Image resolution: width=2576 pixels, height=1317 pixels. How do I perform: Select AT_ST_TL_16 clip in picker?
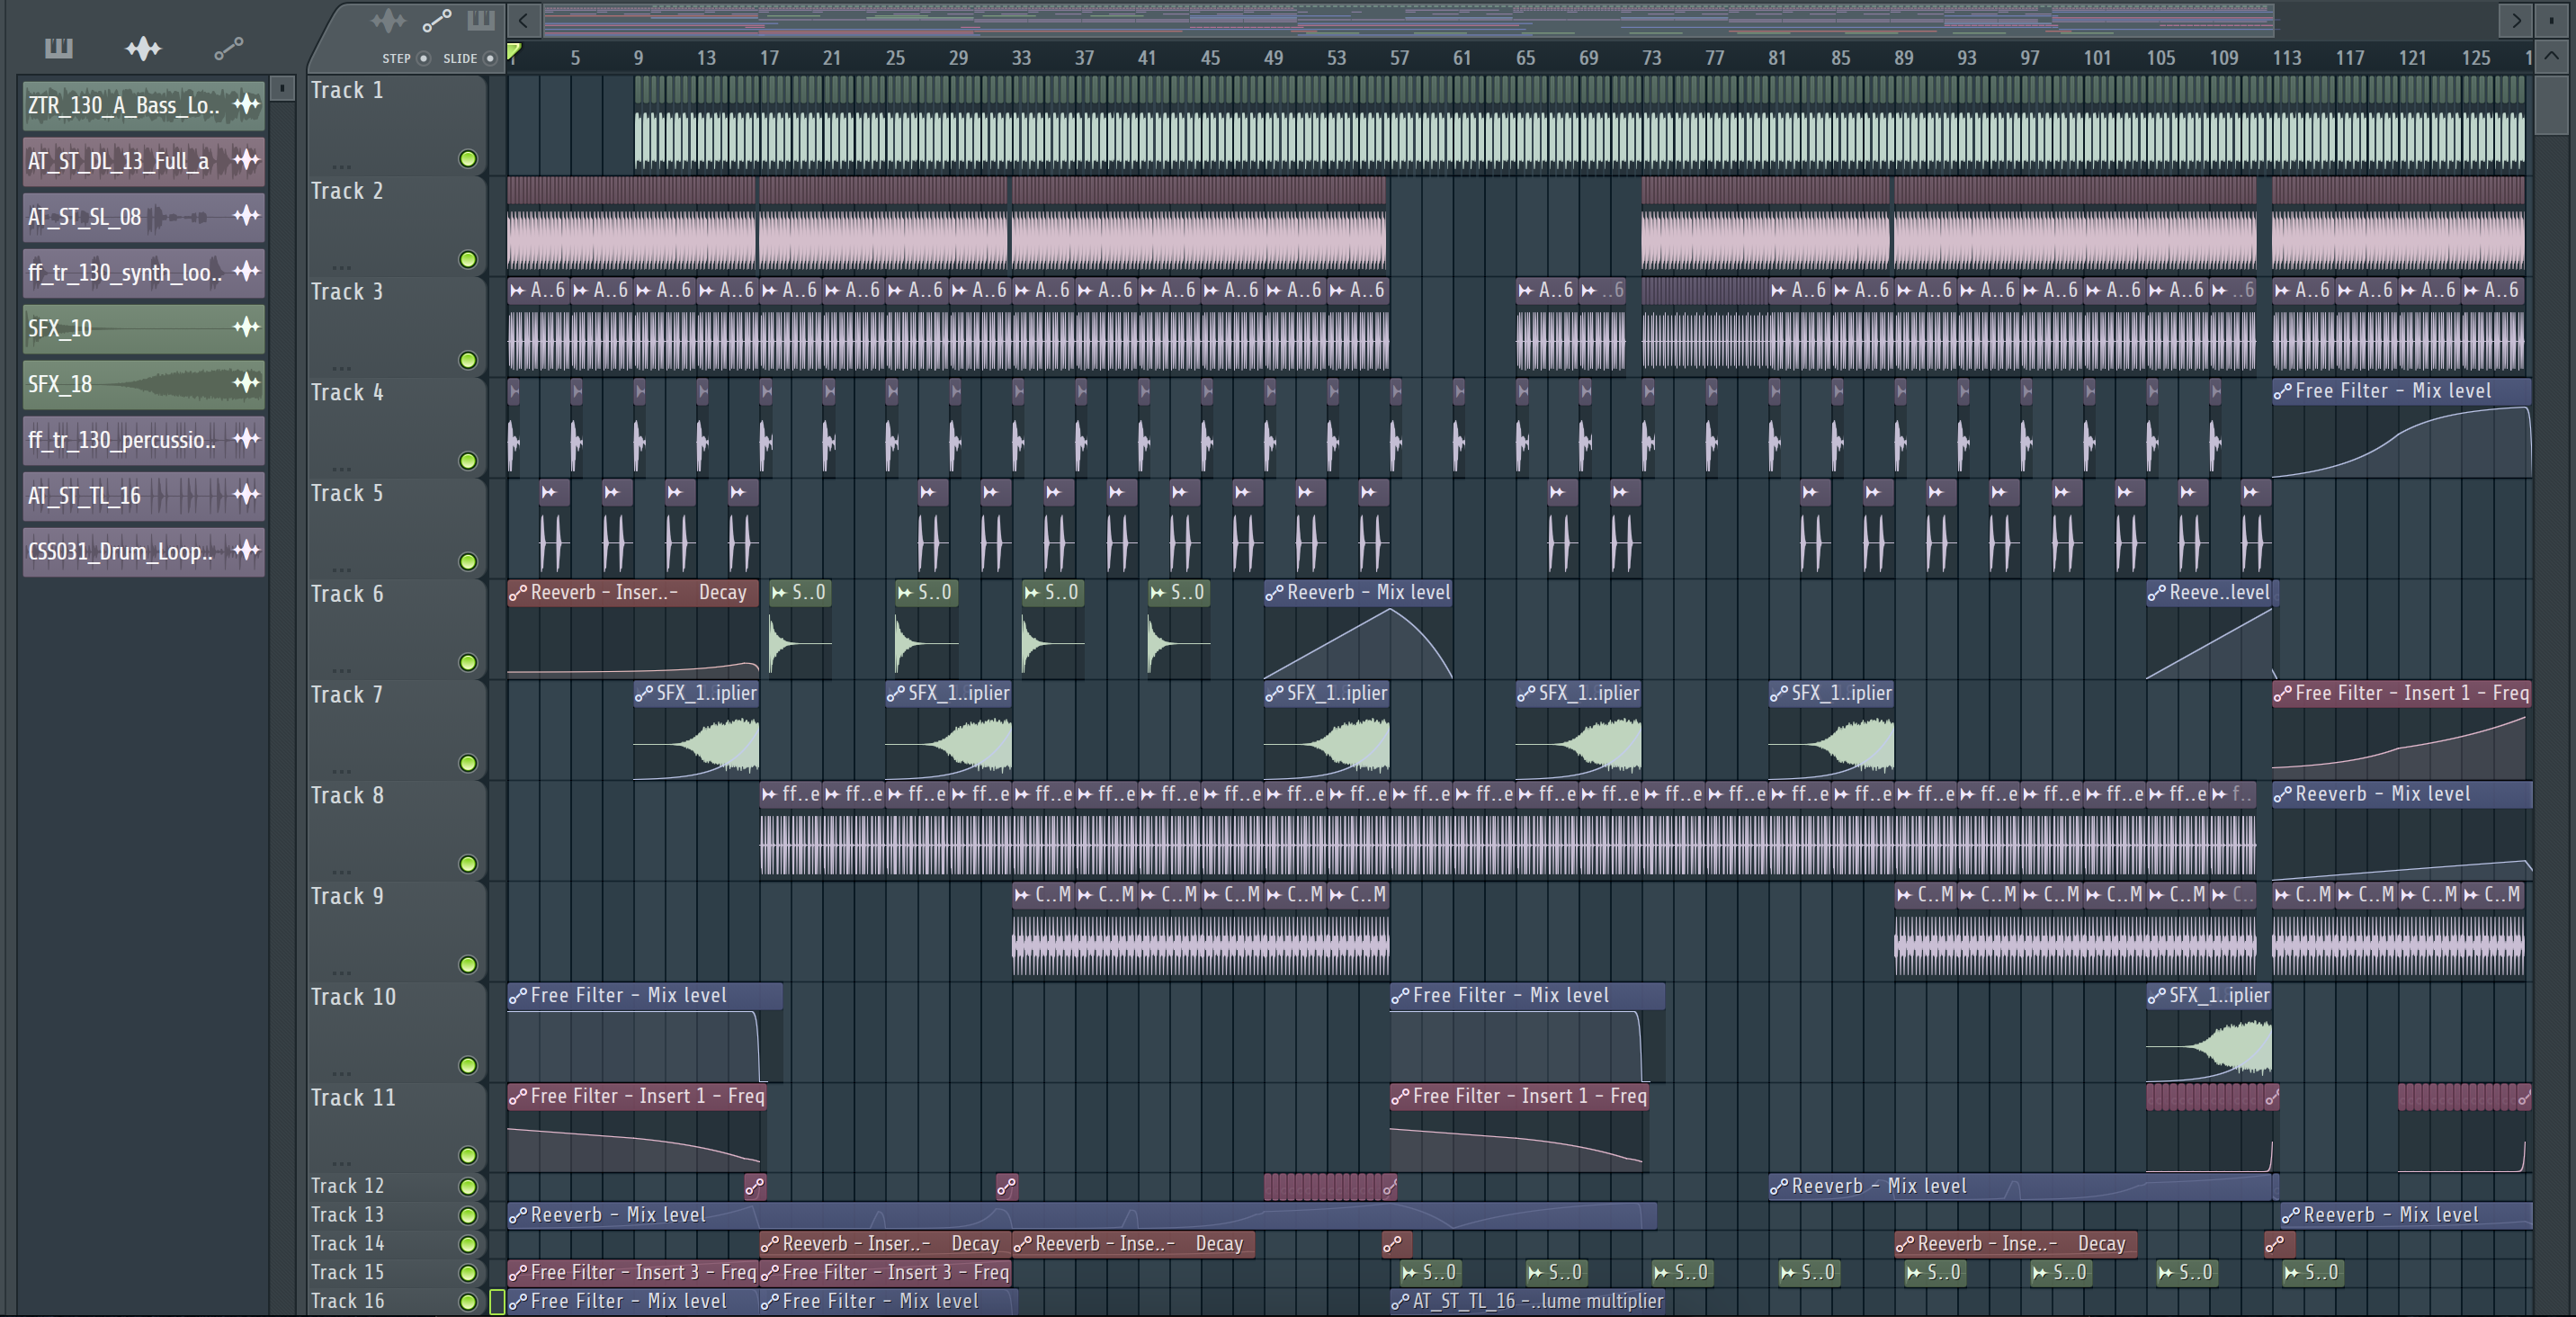coord(144,495)
